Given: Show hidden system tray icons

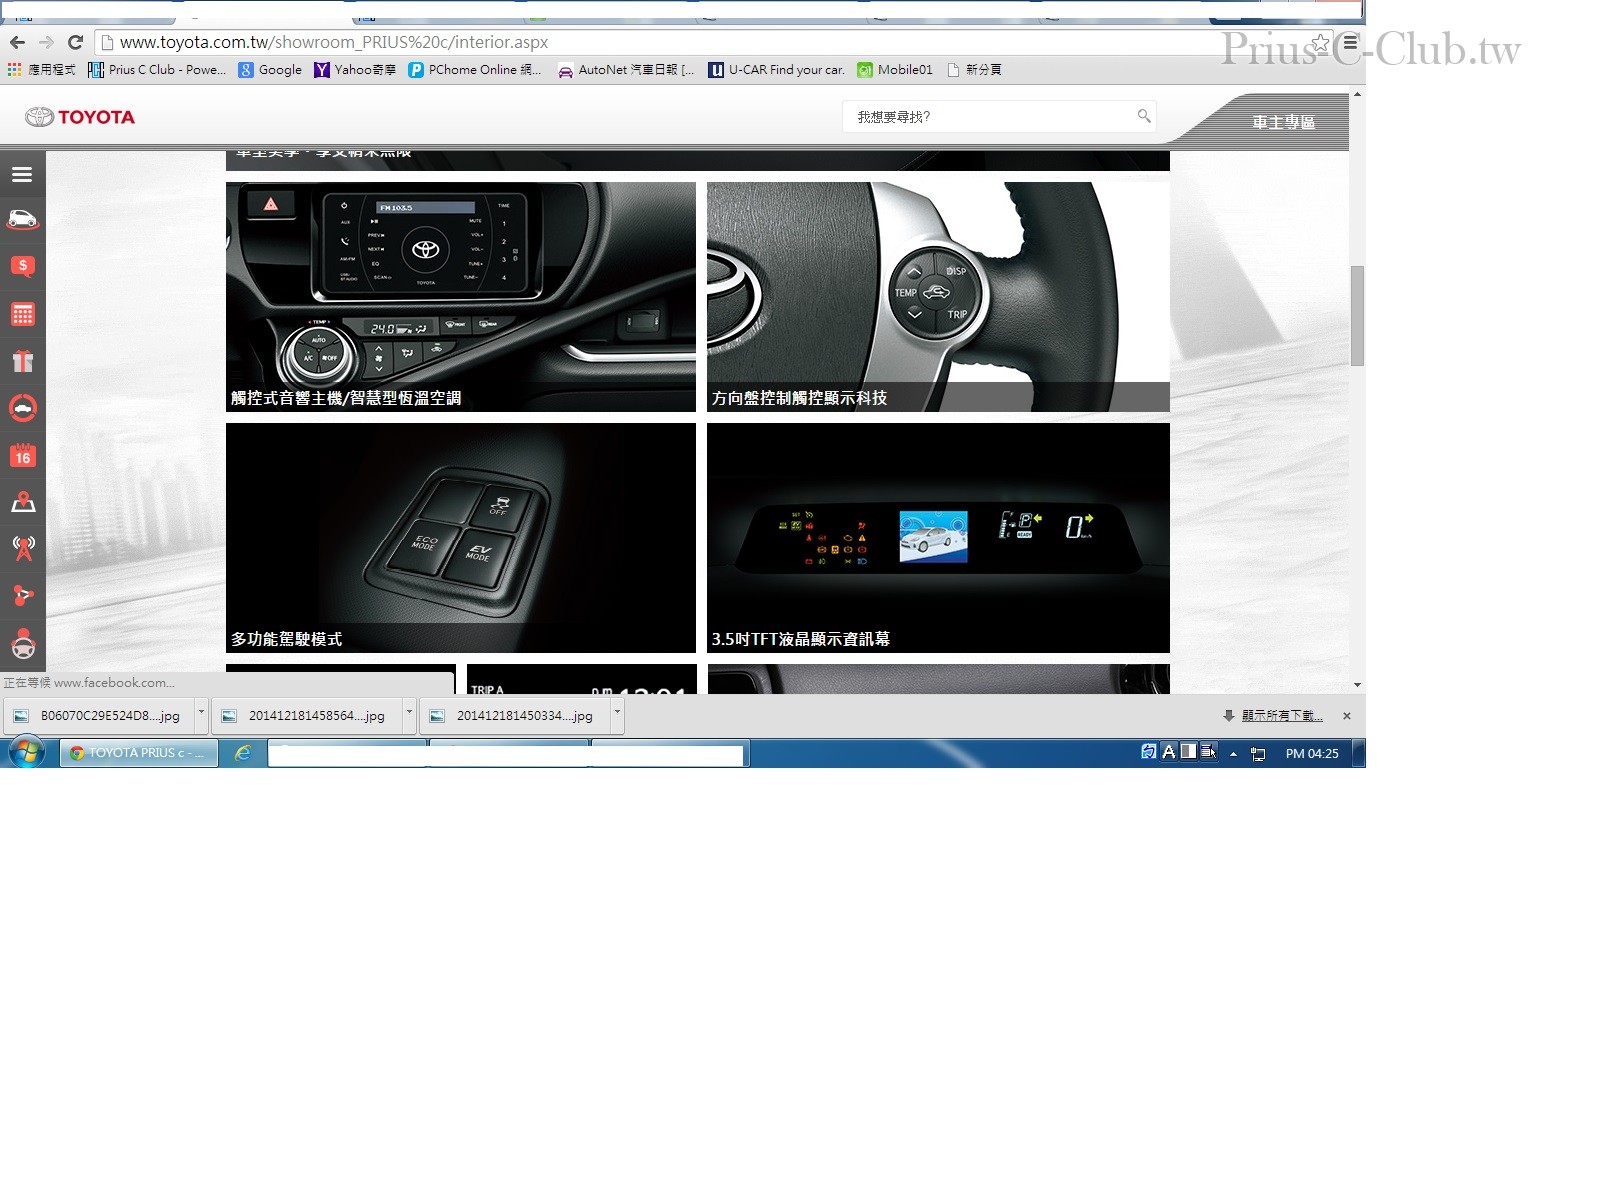Looking at the screenshot, I should 1233,754.
